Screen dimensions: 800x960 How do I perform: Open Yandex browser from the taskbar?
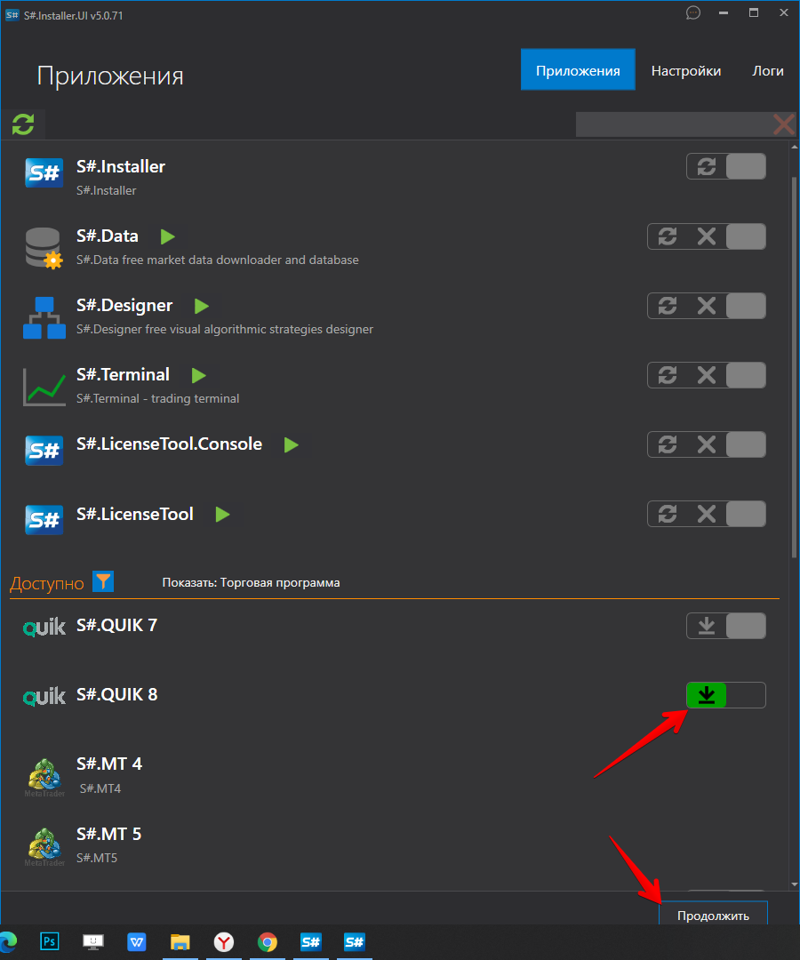coord(224,942)
